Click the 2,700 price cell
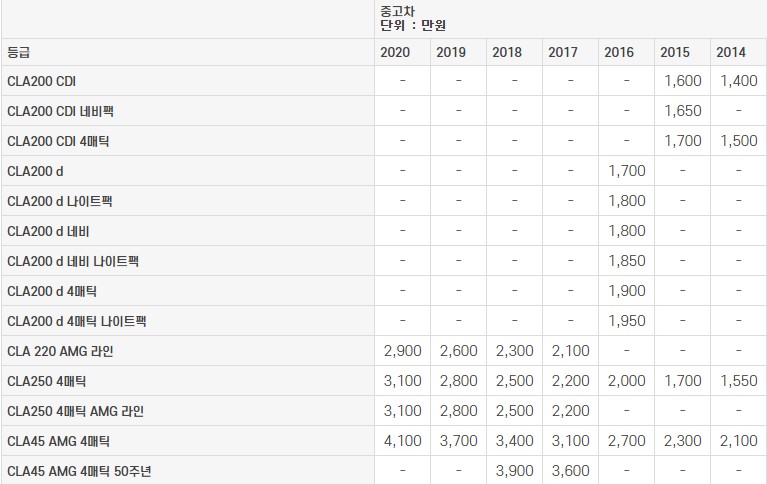The height and width of the screenshot is (484, 767). [627, 441]
